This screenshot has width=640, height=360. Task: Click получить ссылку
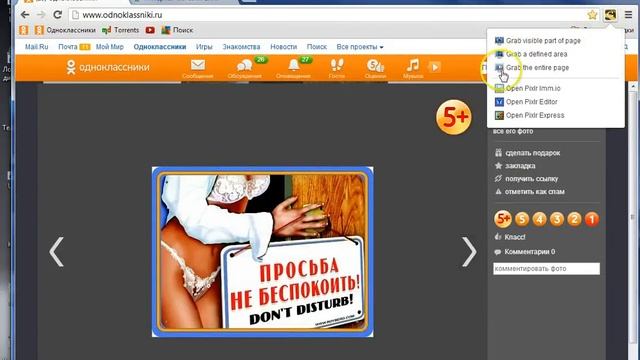tap(527, 179)
